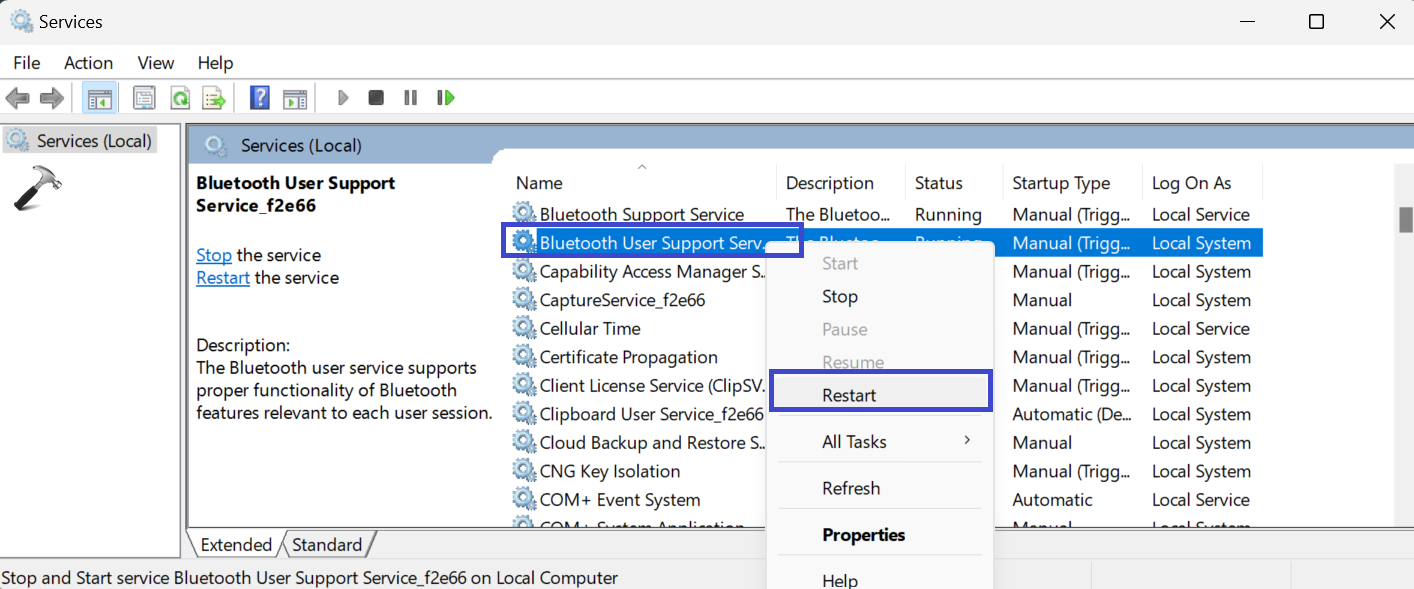Select Services (Local) in the console tree
This screenshot has height=589, width=1414.
coord(93,141)
